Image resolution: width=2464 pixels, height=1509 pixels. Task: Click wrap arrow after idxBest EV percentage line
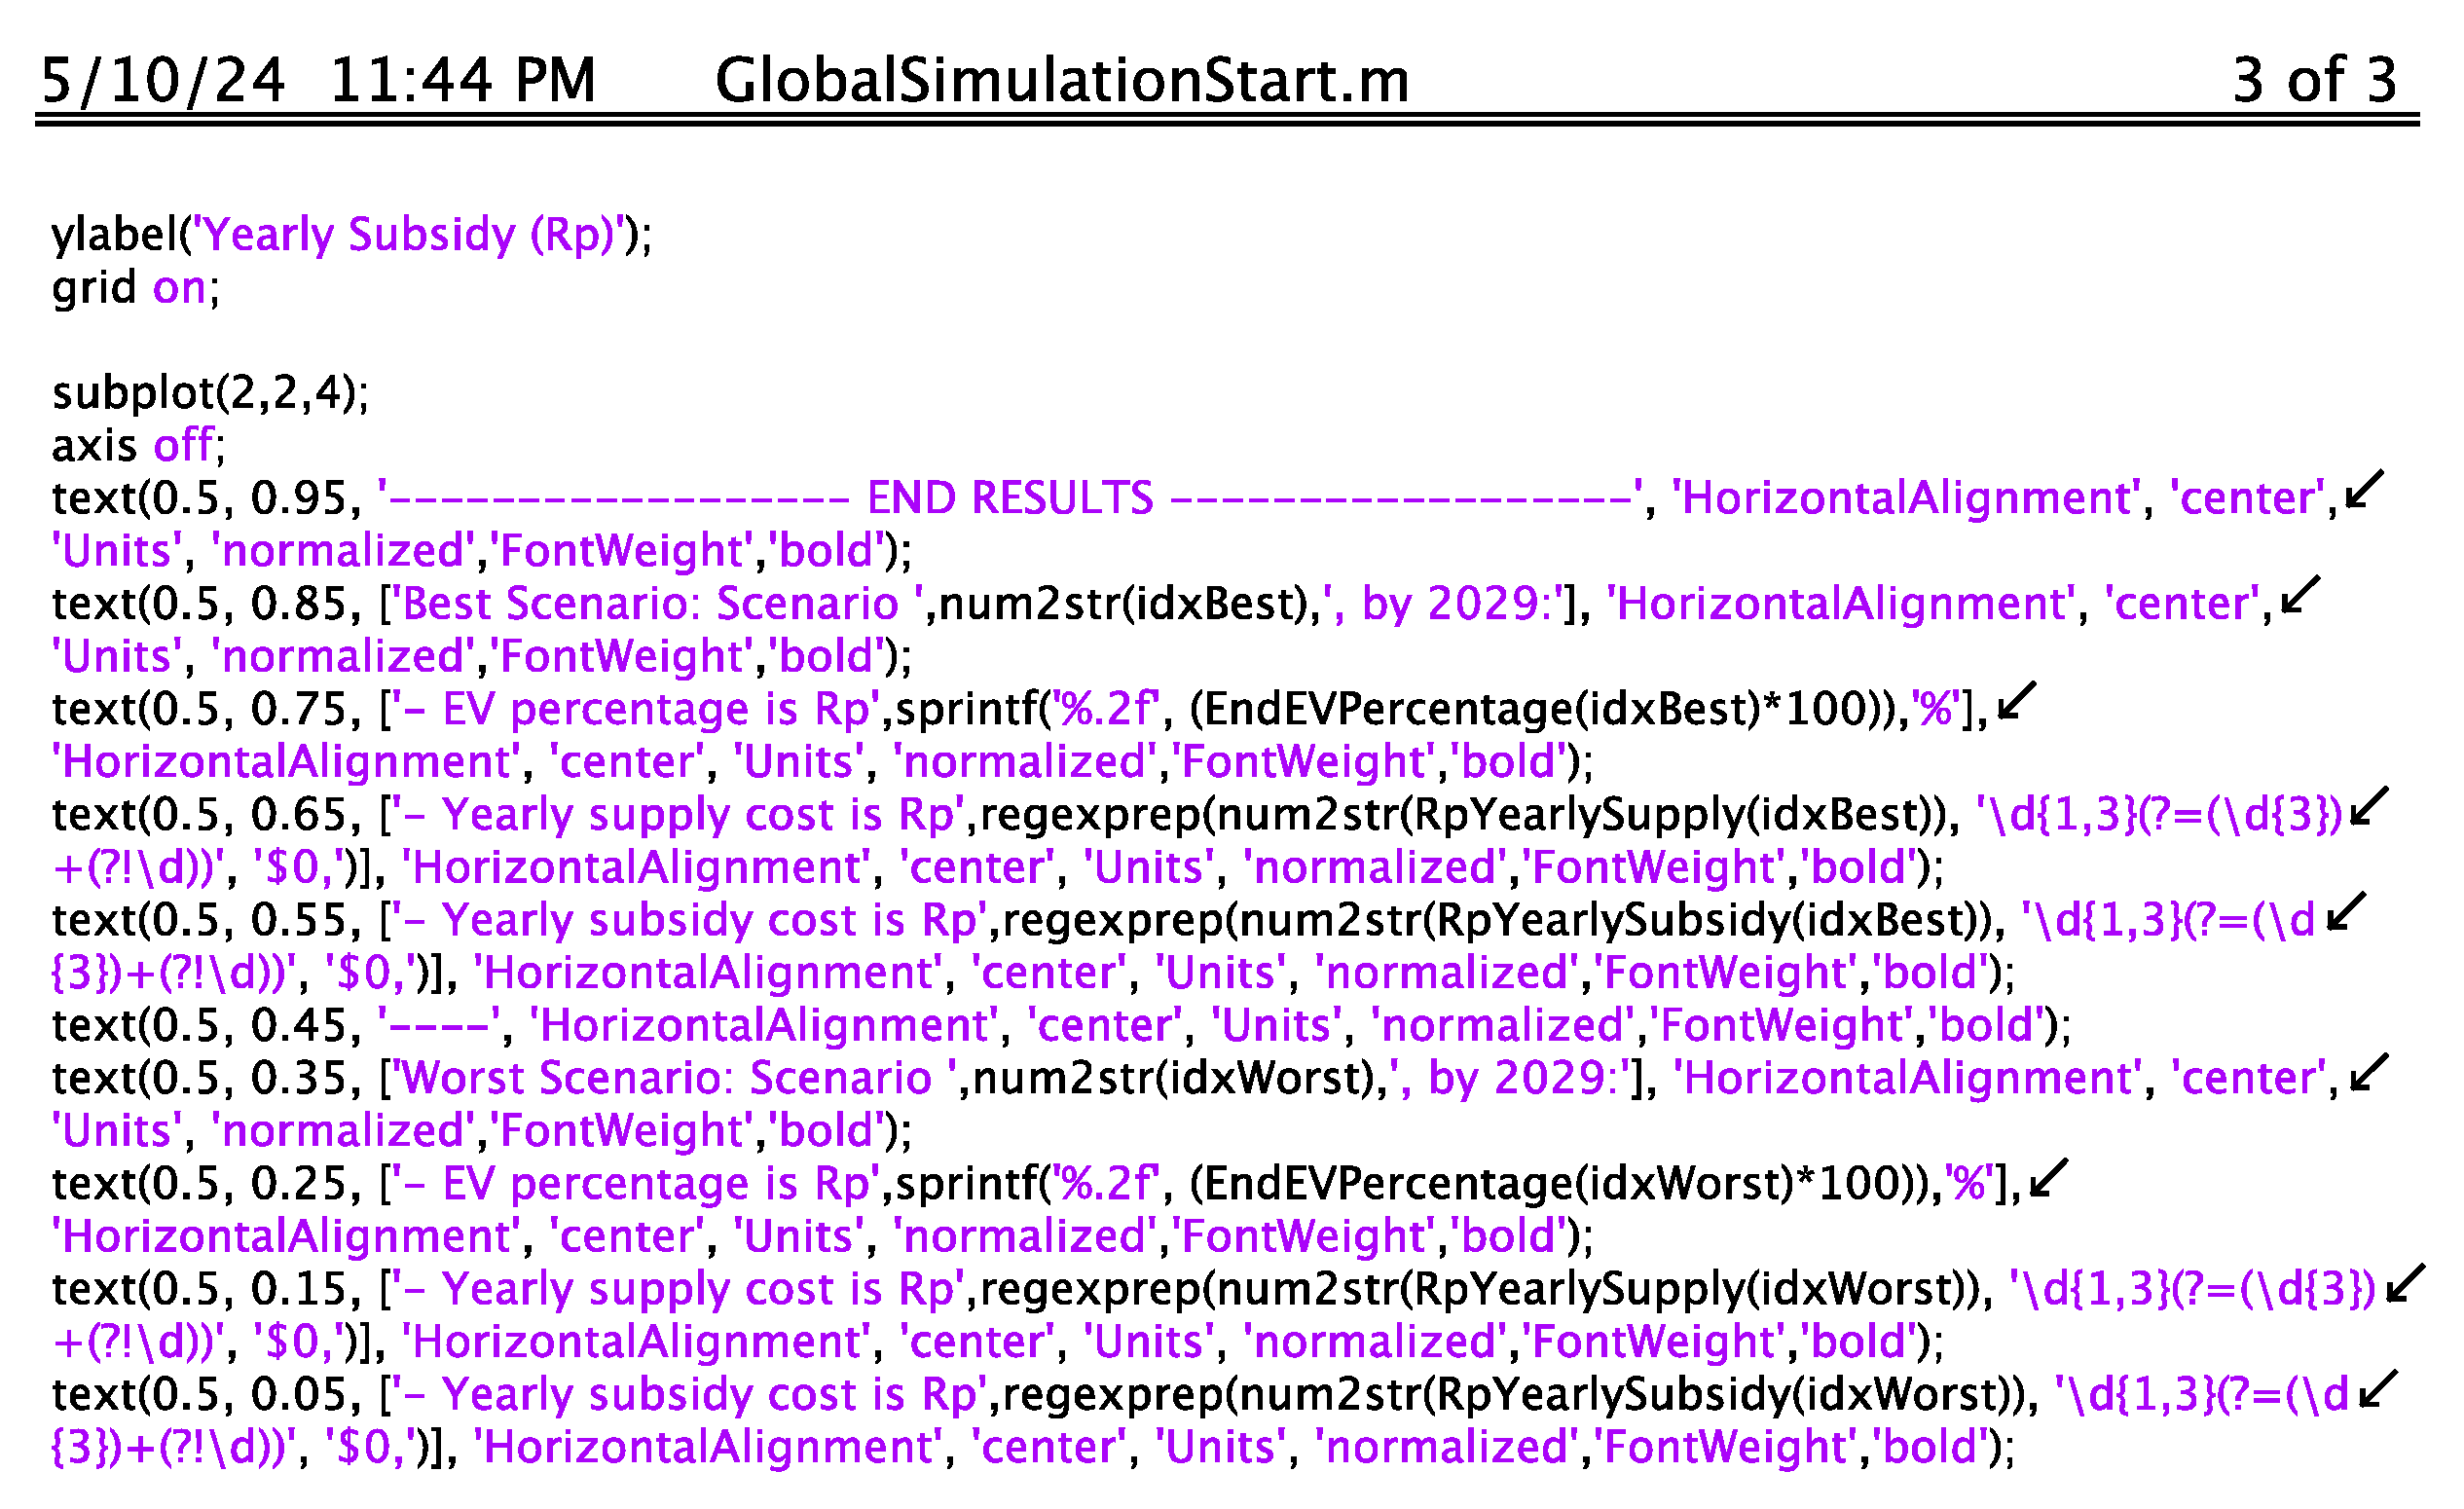point(2016,701)
